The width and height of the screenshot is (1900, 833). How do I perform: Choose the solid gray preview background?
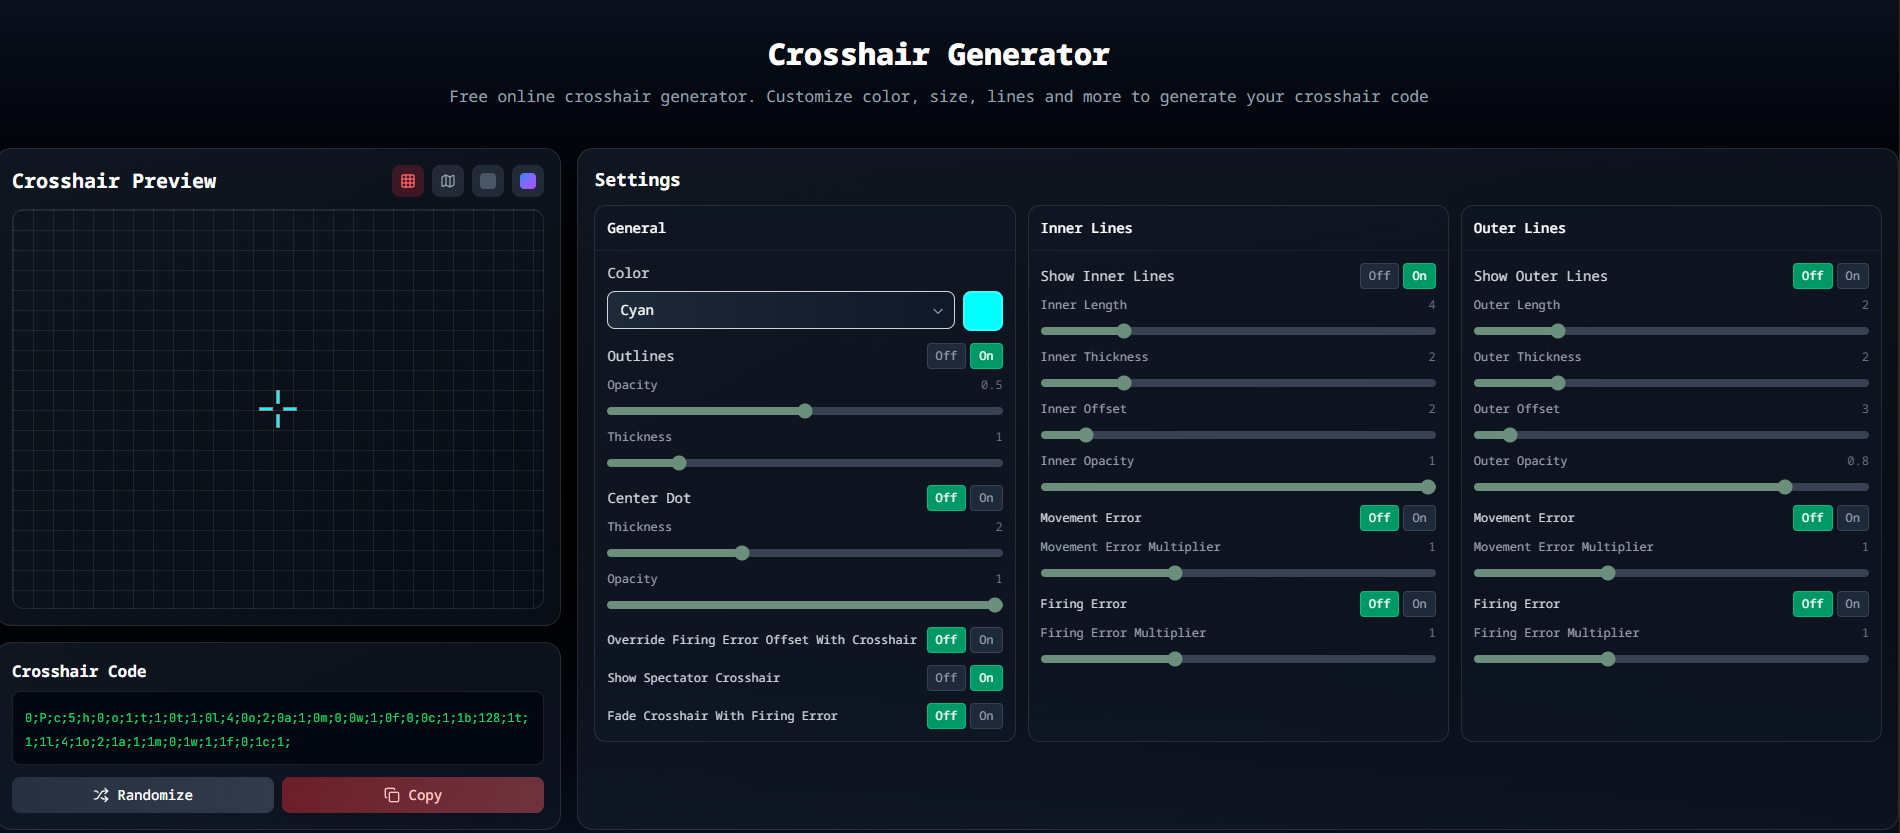[x=488, y=181]
